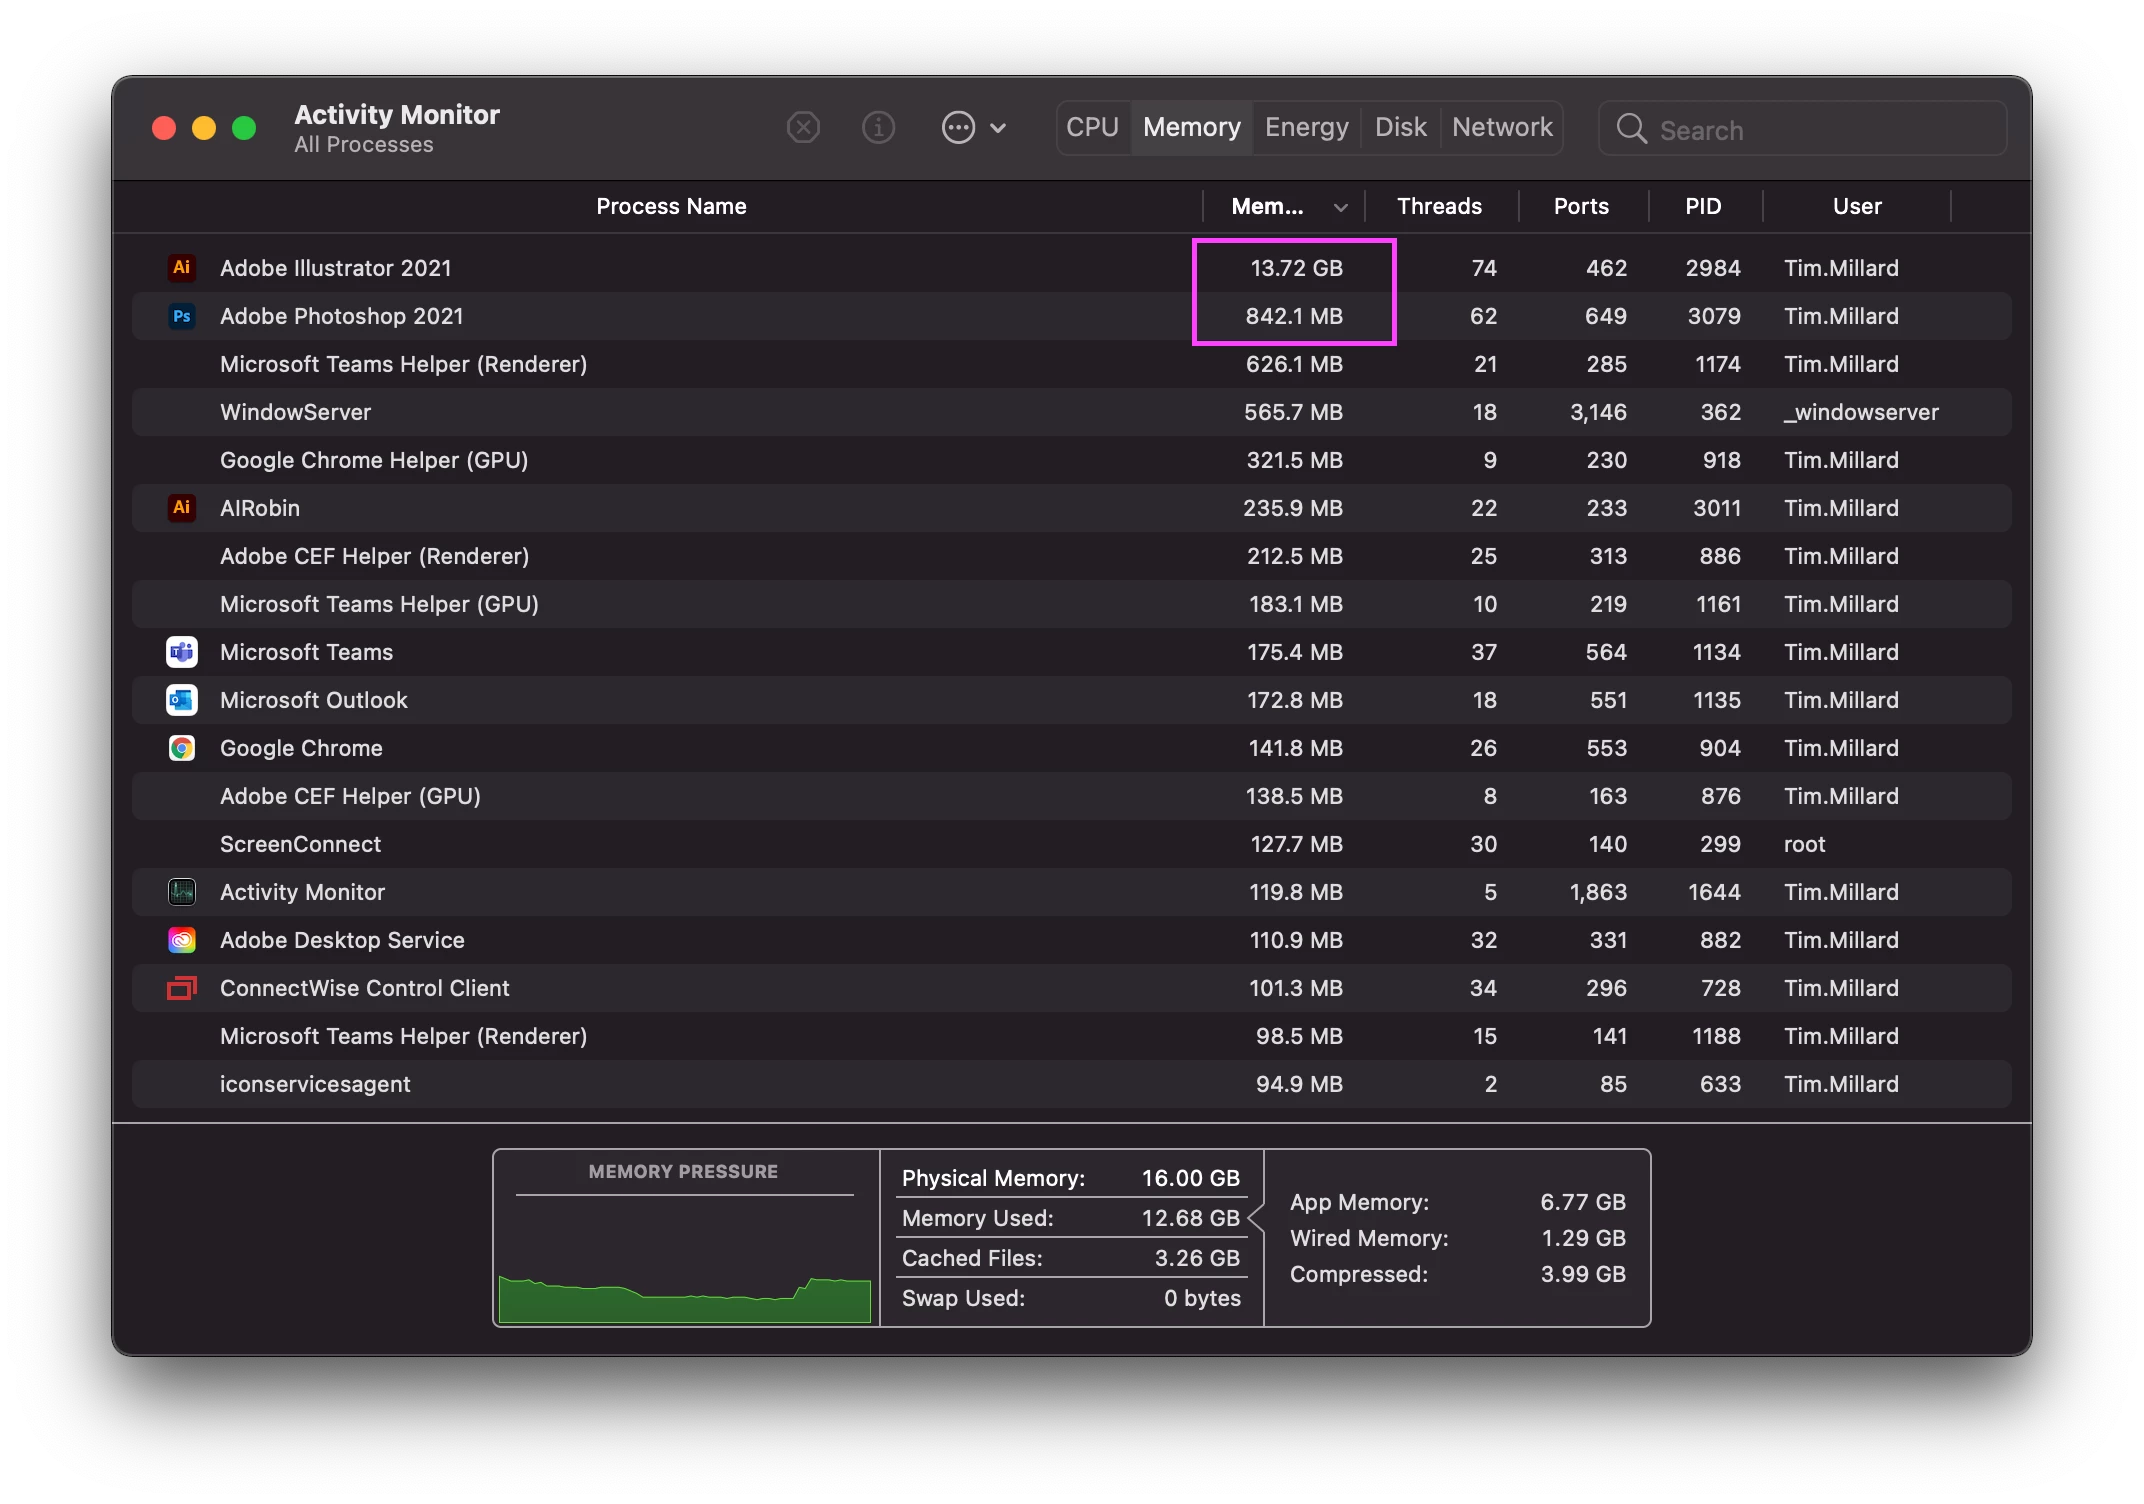Click the Adobe Desktop Service icon

[181, 940]
